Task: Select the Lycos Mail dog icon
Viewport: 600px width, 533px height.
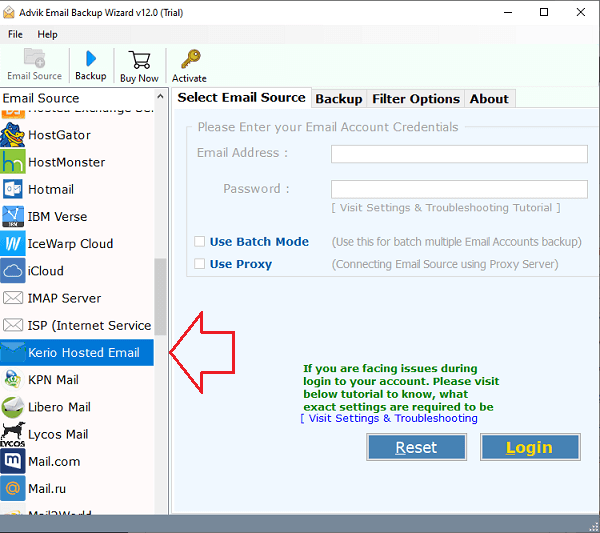Action: coord(13,434)
